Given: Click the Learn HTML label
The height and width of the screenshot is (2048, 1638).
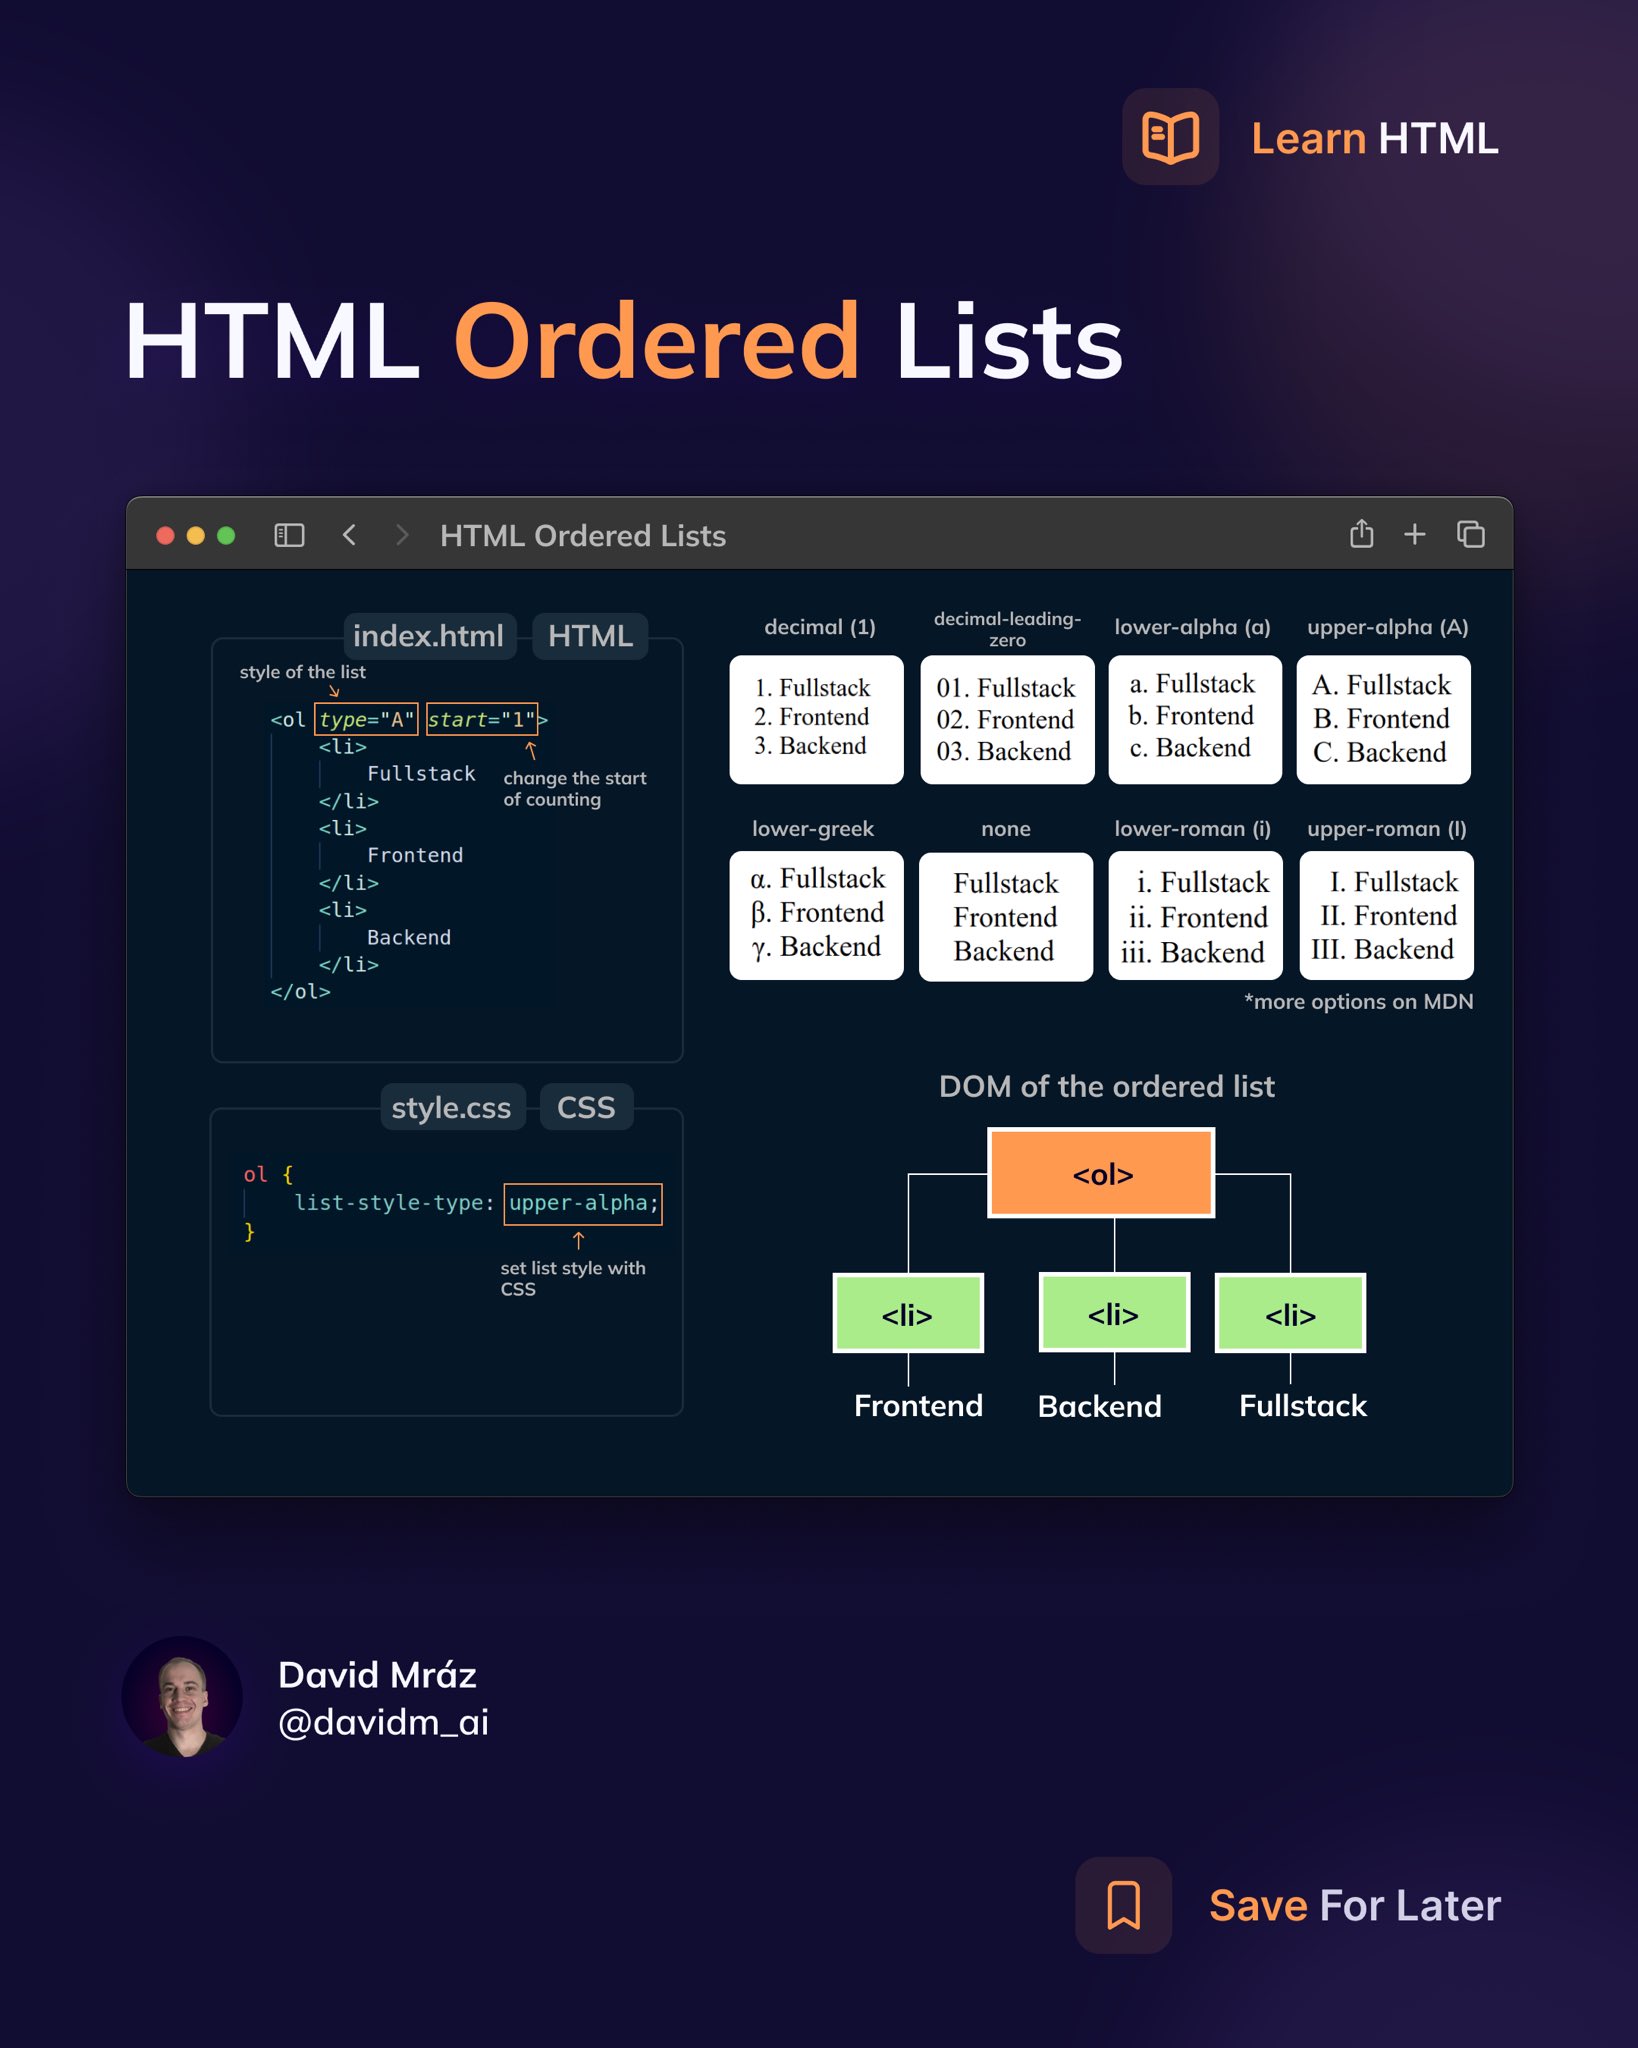Looking at the screenshot, I should click(1375, 138).
